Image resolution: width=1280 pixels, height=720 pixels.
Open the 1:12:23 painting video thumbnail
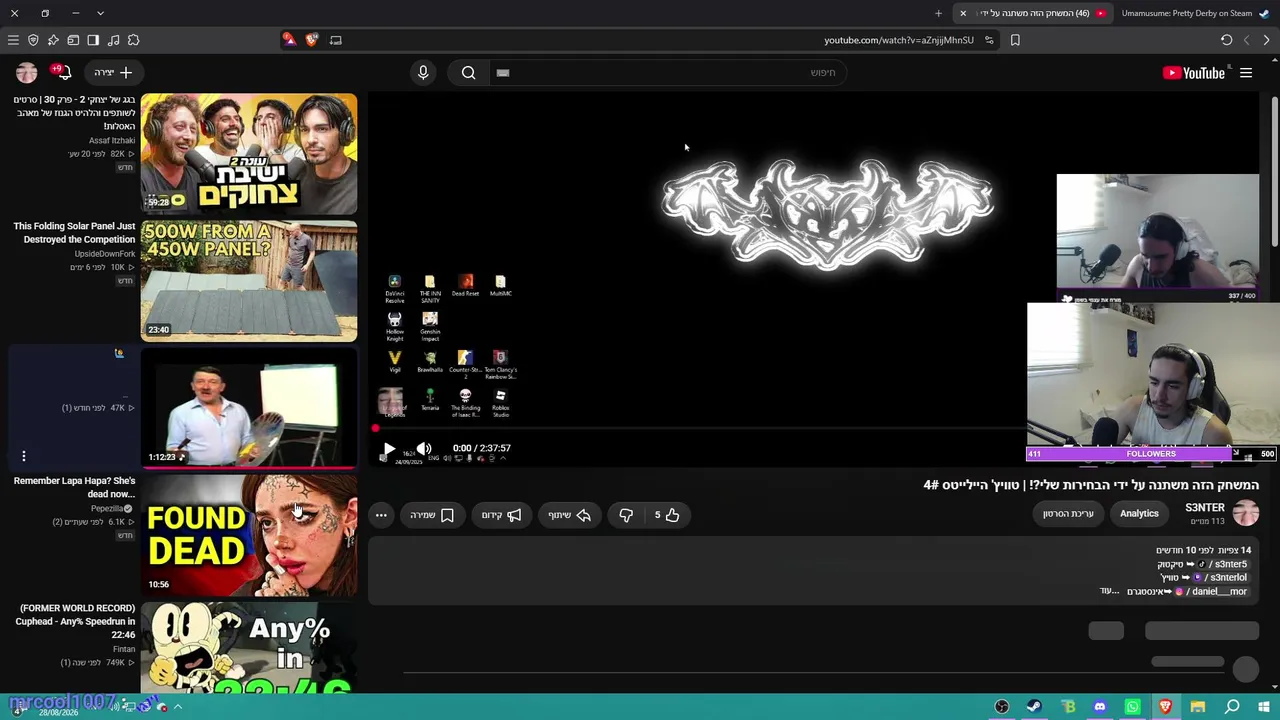click(249, 408)
